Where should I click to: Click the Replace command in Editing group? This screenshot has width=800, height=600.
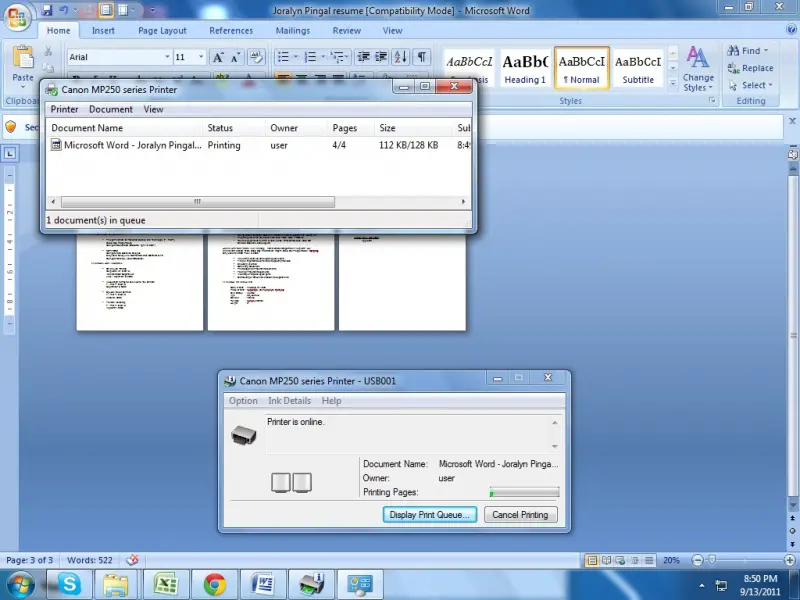(751, 68)
